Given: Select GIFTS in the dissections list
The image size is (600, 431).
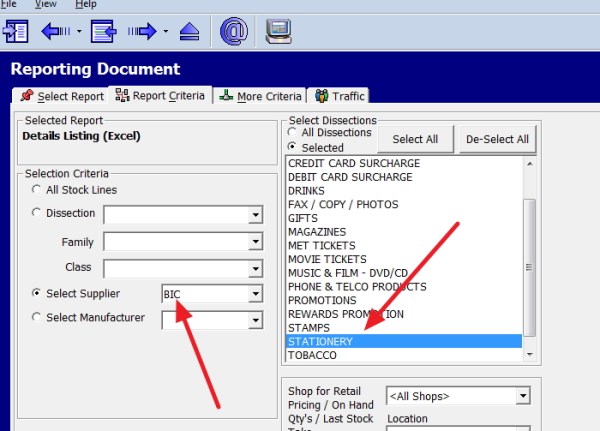Looking at the screenshot, I should tap(404, 218).
